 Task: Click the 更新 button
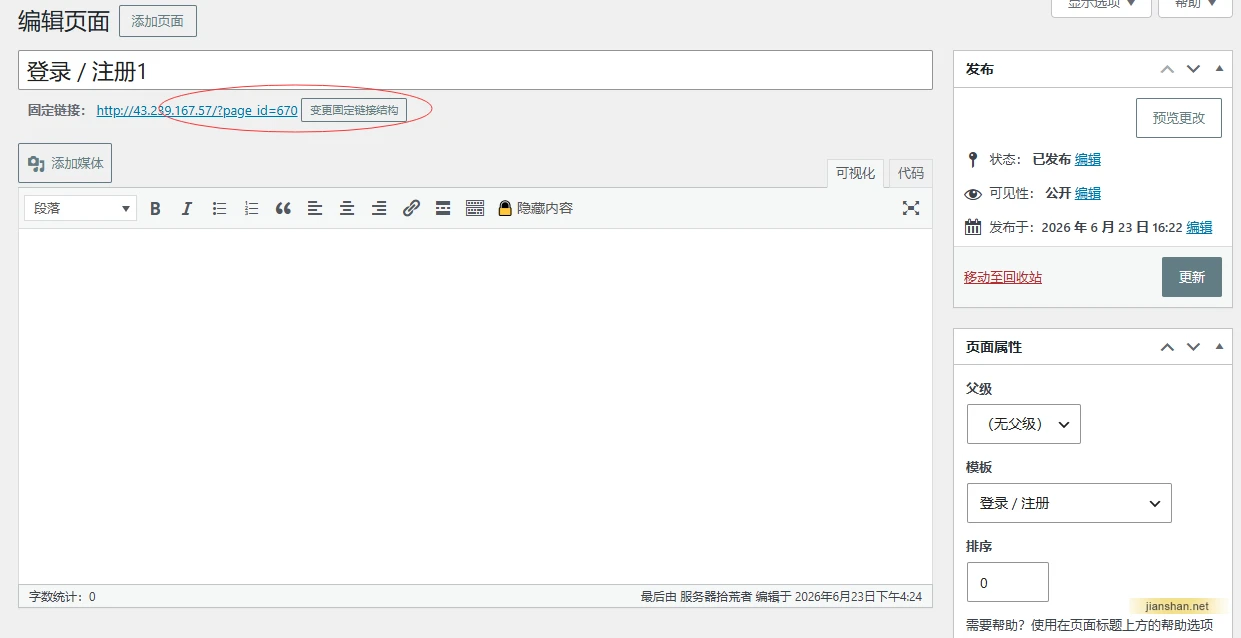pos(1192,277)
